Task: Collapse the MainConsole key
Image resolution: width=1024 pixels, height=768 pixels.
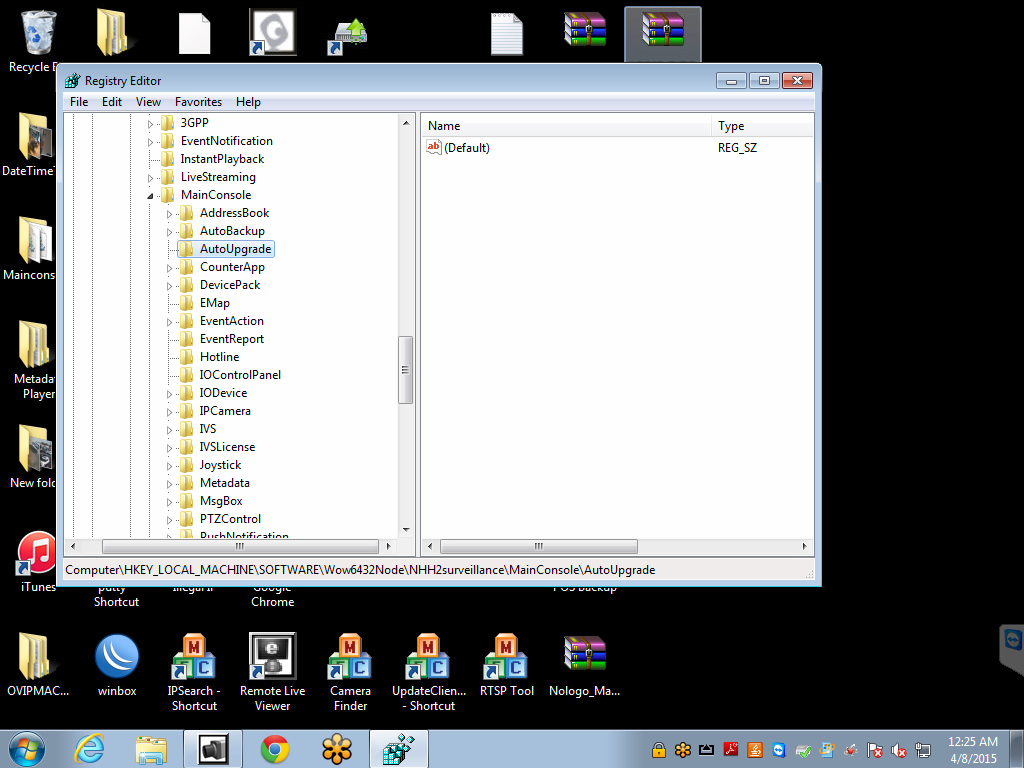Action: point(150,195)
